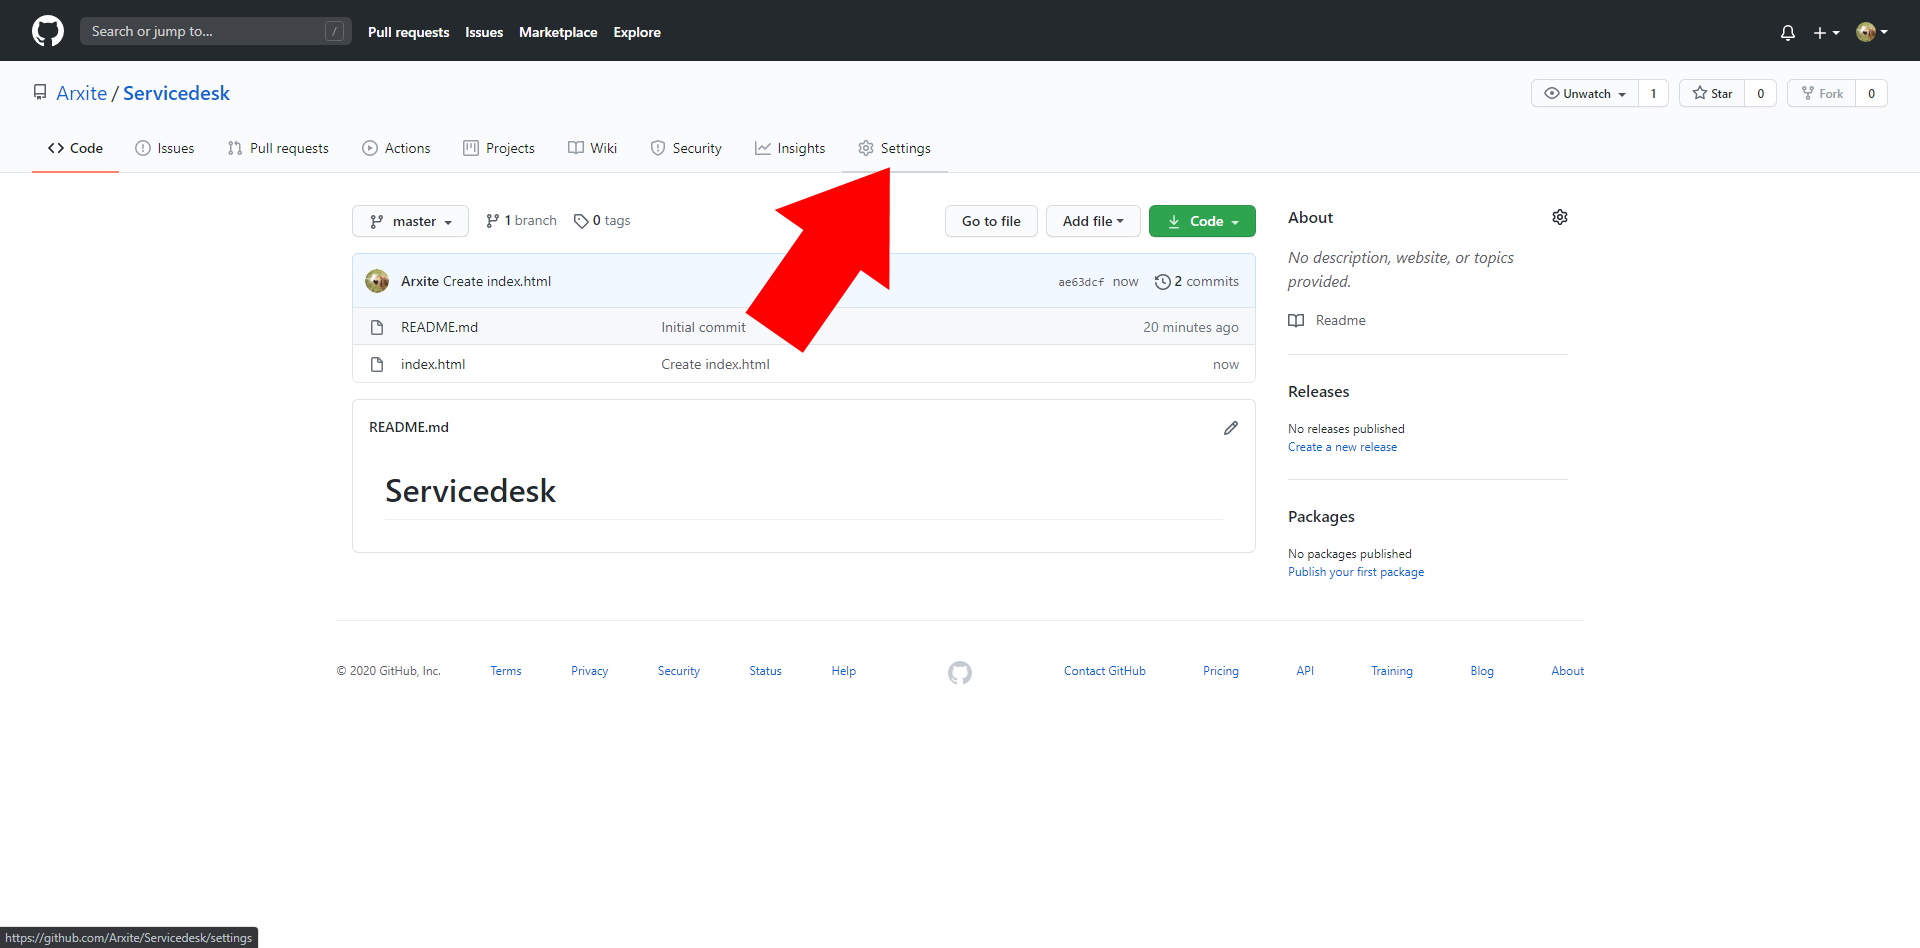View the 2 commits history
The width and height of the screenshot is (1920, 948).
pos(1196,281)
